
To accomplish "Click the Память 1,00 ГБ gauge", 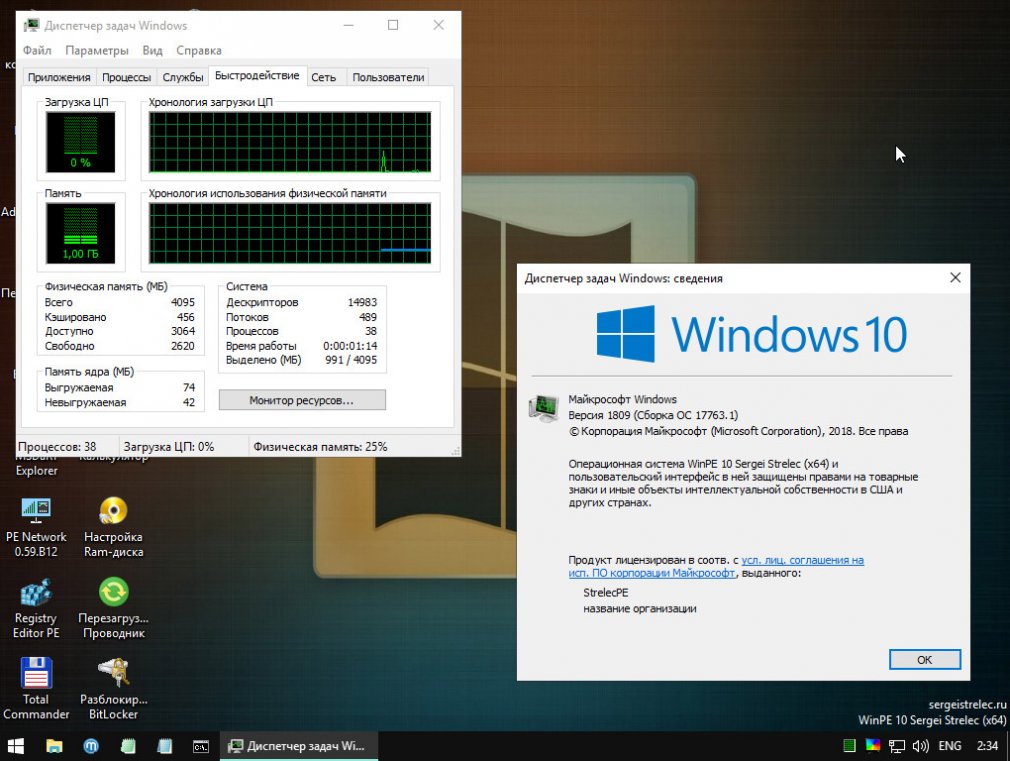I will click(81, 233).
